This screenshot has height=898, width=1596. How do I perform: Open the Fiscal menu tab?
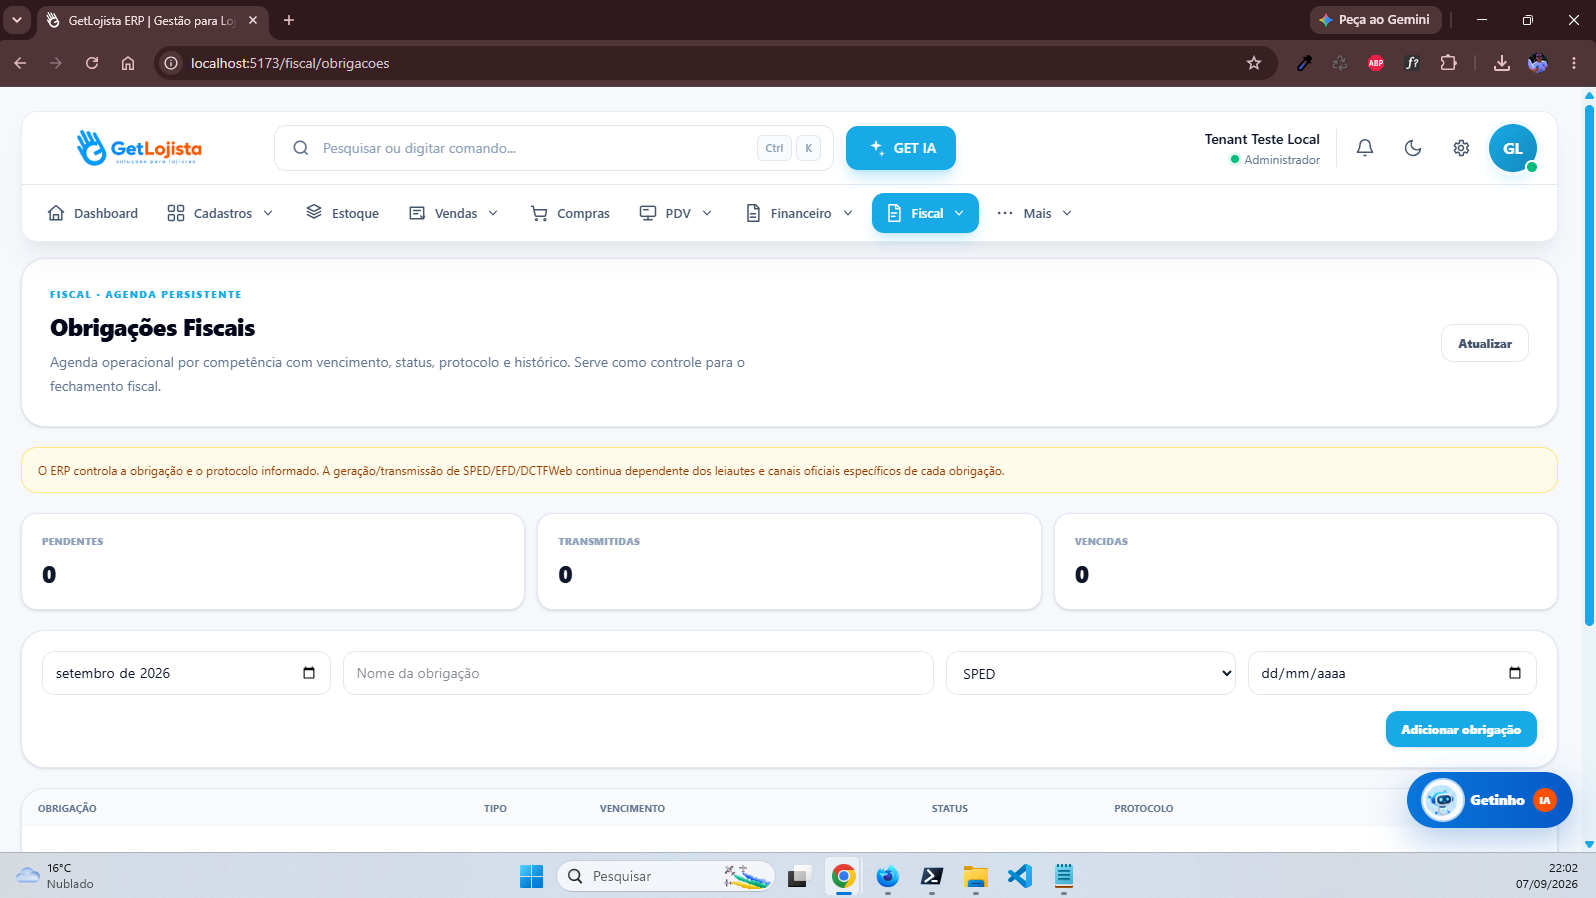click(x=925, y=213)
